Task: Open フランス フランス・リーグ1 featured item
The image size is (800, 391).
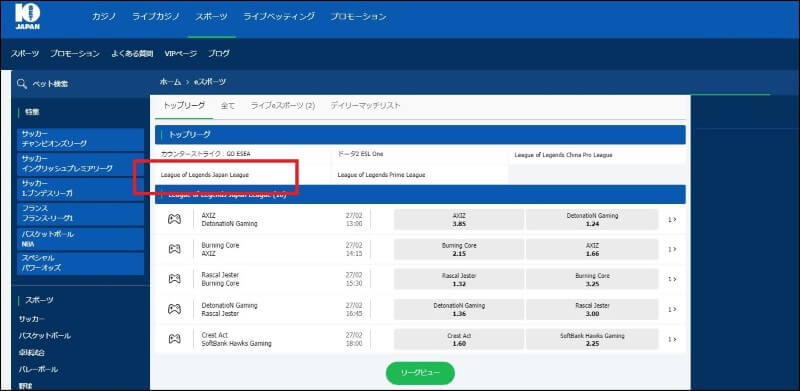Action: 81,214
